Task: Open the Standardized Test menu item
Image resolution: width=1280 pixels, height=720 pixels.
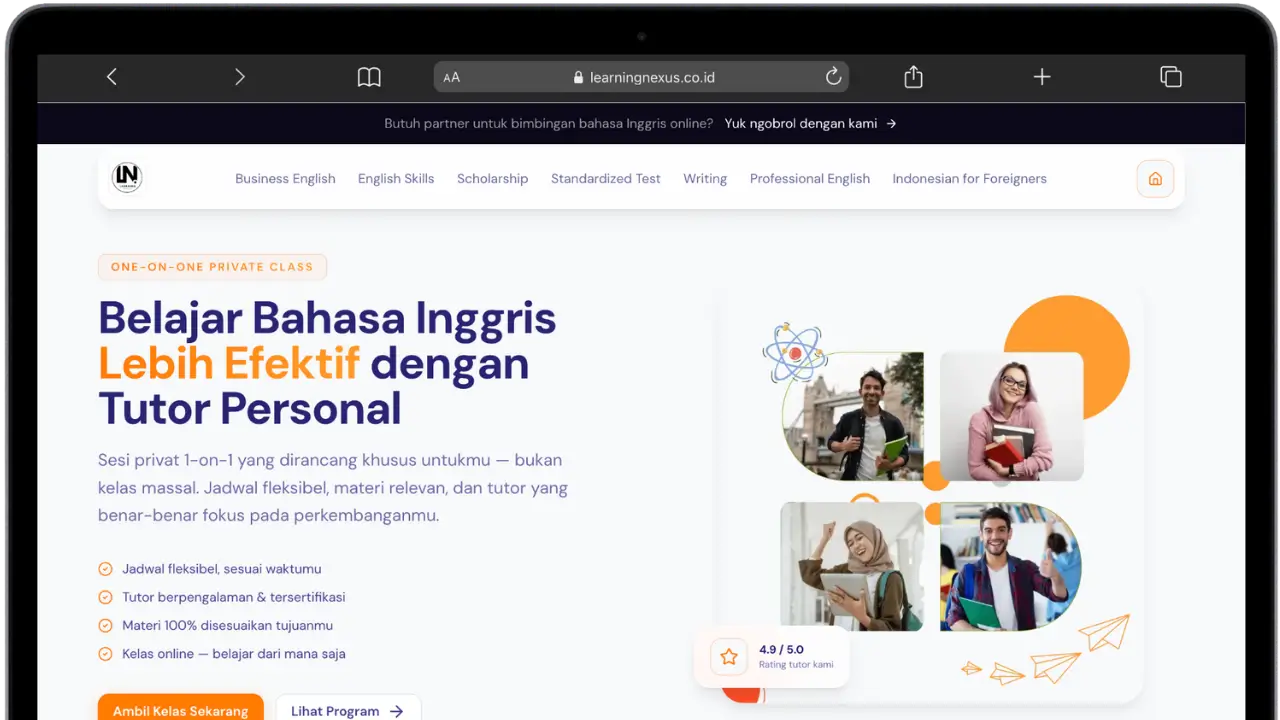Action: [606, 179]
